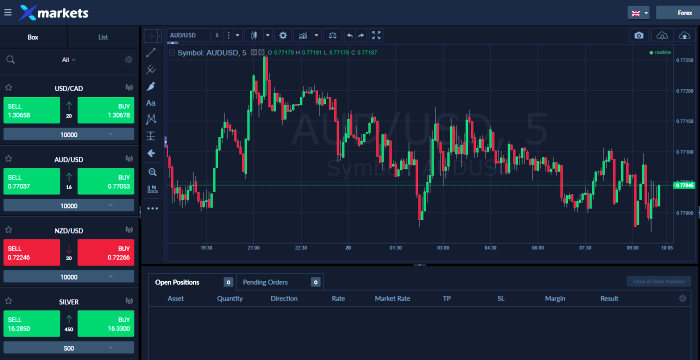Click the AUD/USD symbol input field
The width and height of the screenshot is (700, 360).
pos(188,35)
